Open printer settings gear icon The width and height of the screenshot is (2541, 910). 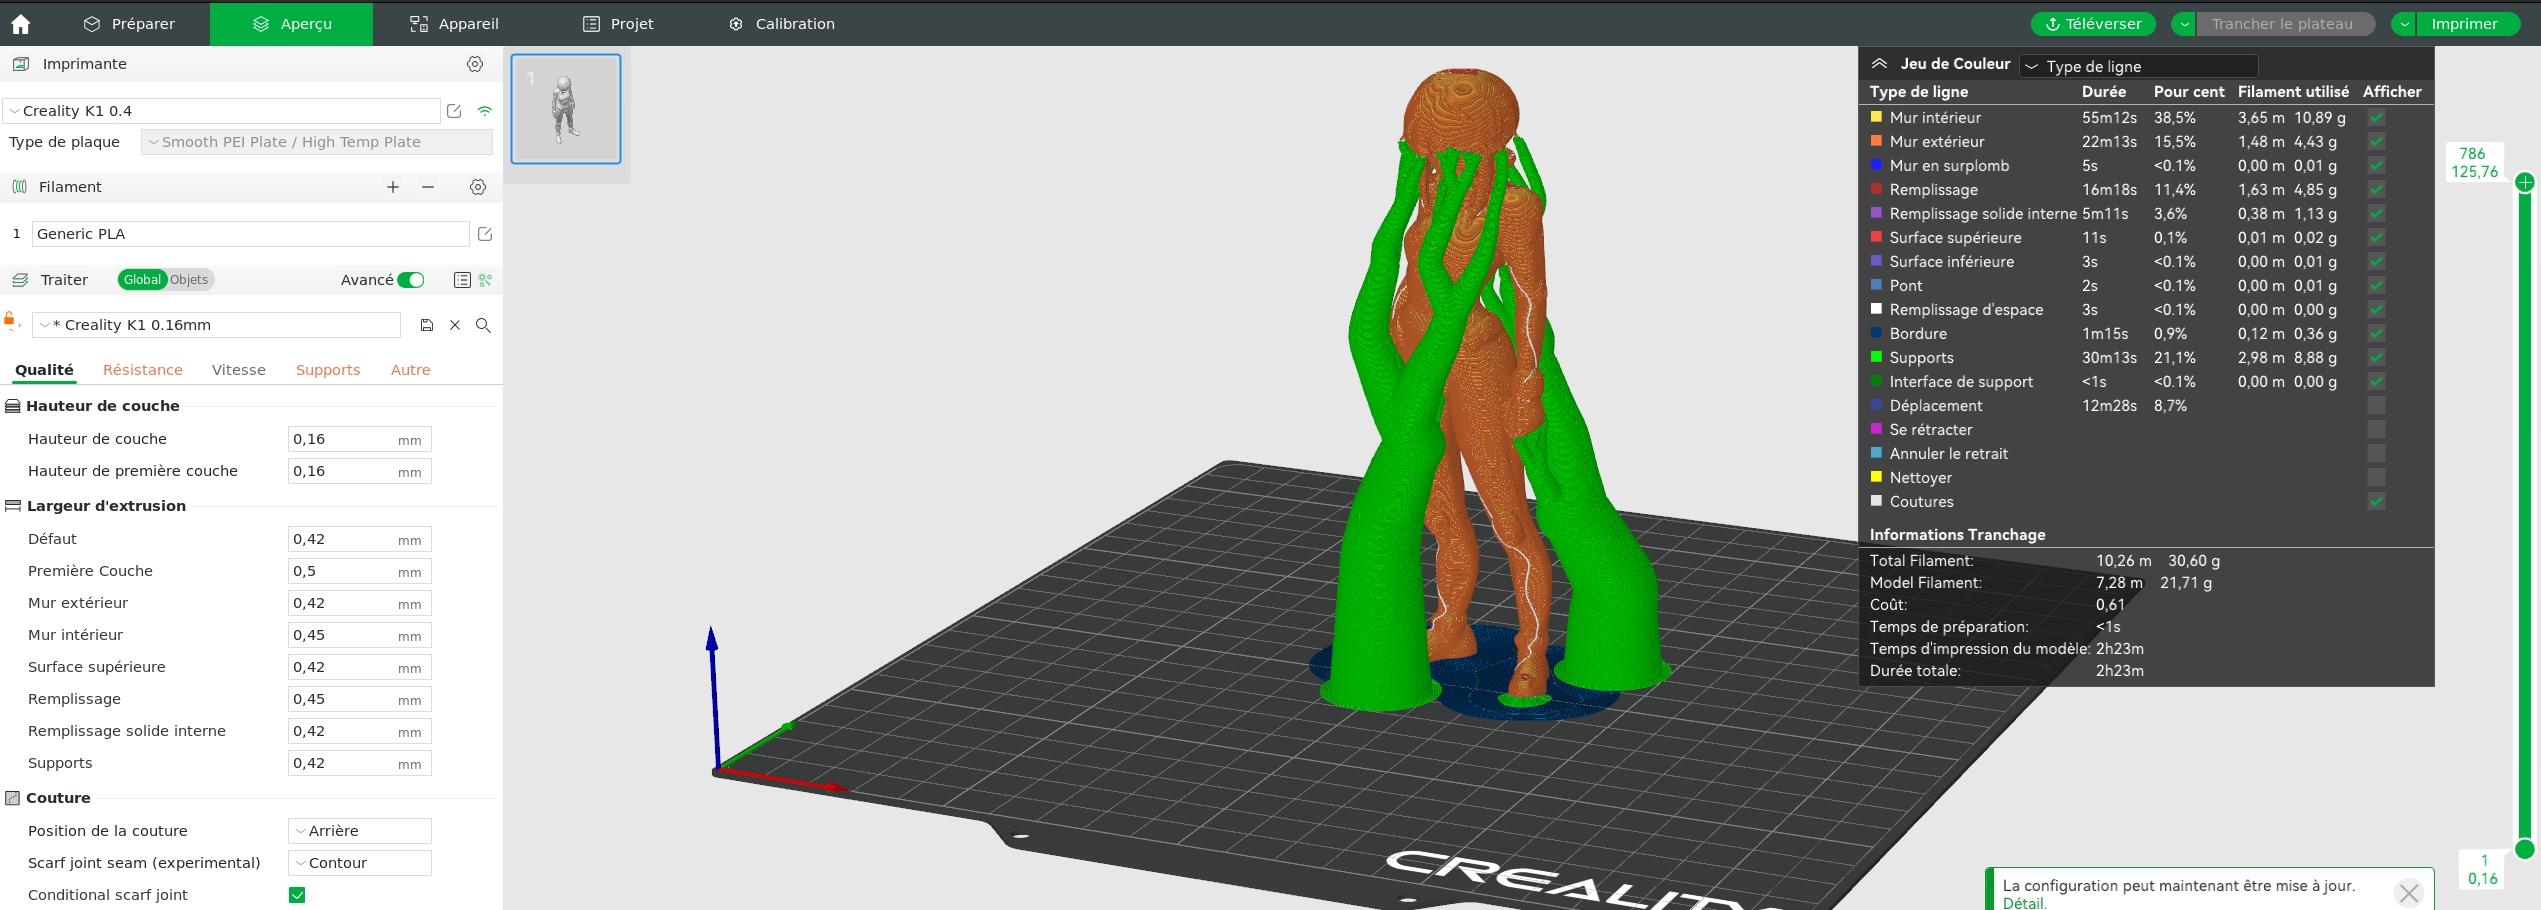[475, 64]
